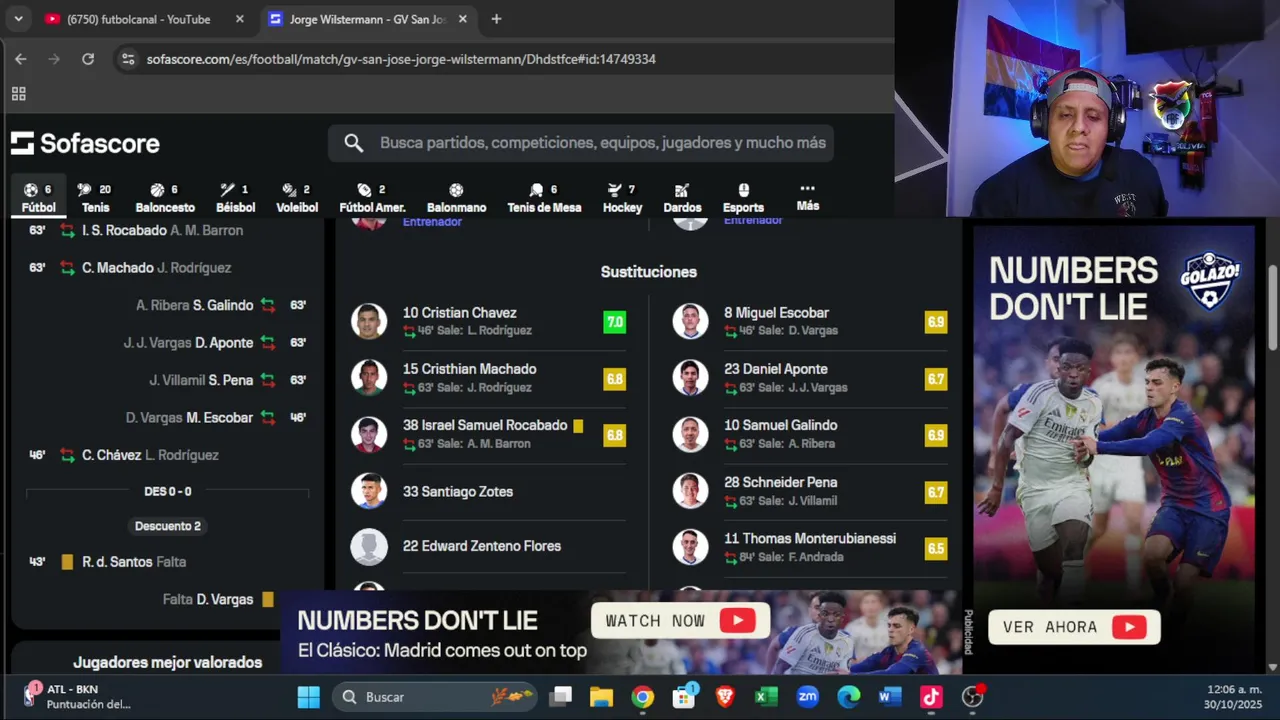This screenshot has height=720, width=1280.
Task: Click substitution icon beside M. Escobar
Action: coord(268,418)
